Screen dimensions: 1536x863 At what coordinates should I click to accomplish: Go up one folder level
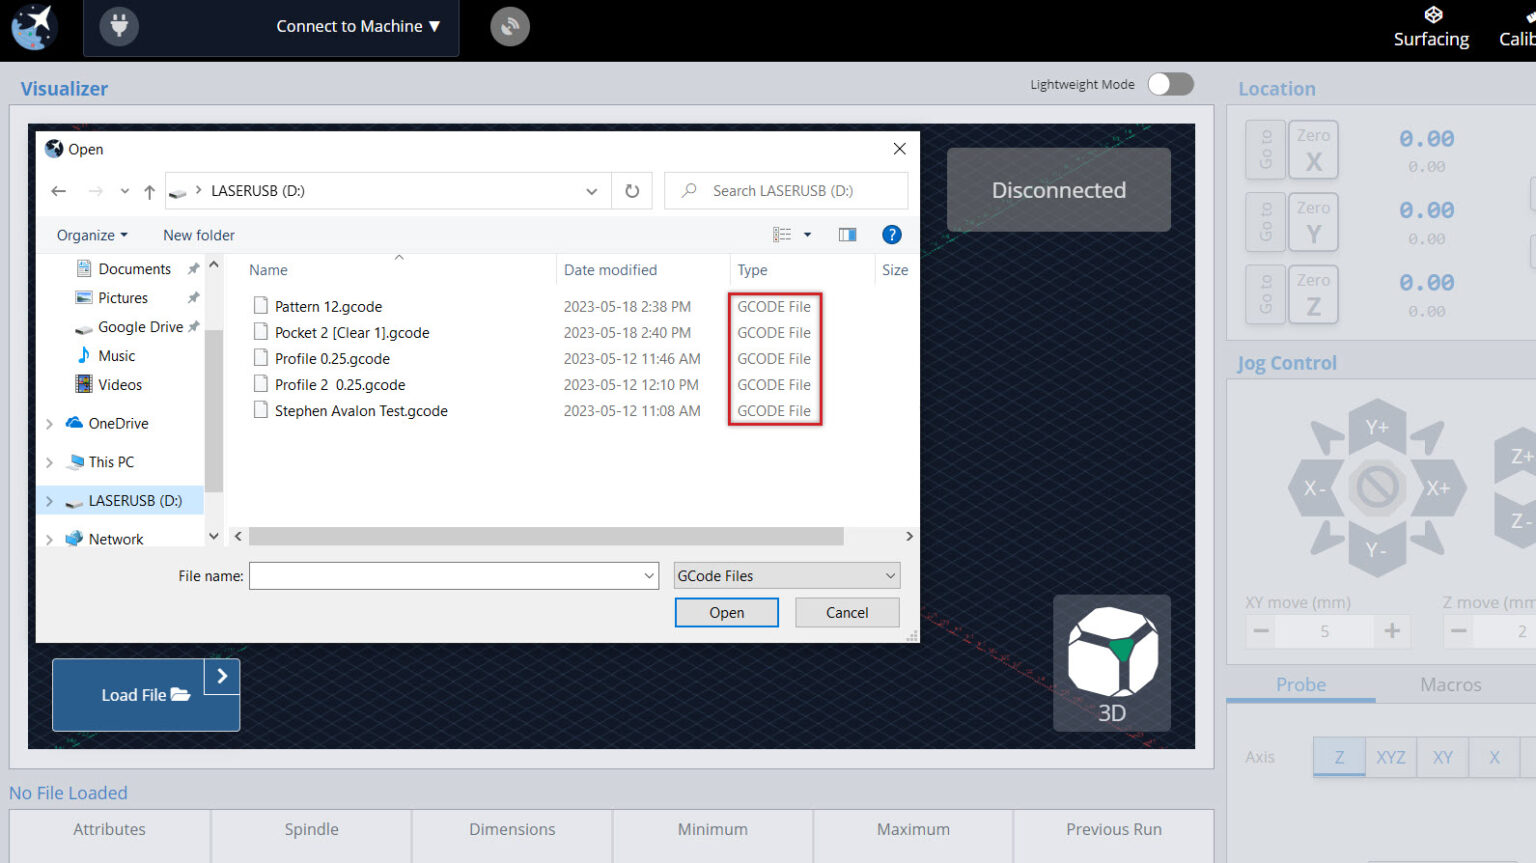[149, 191]
